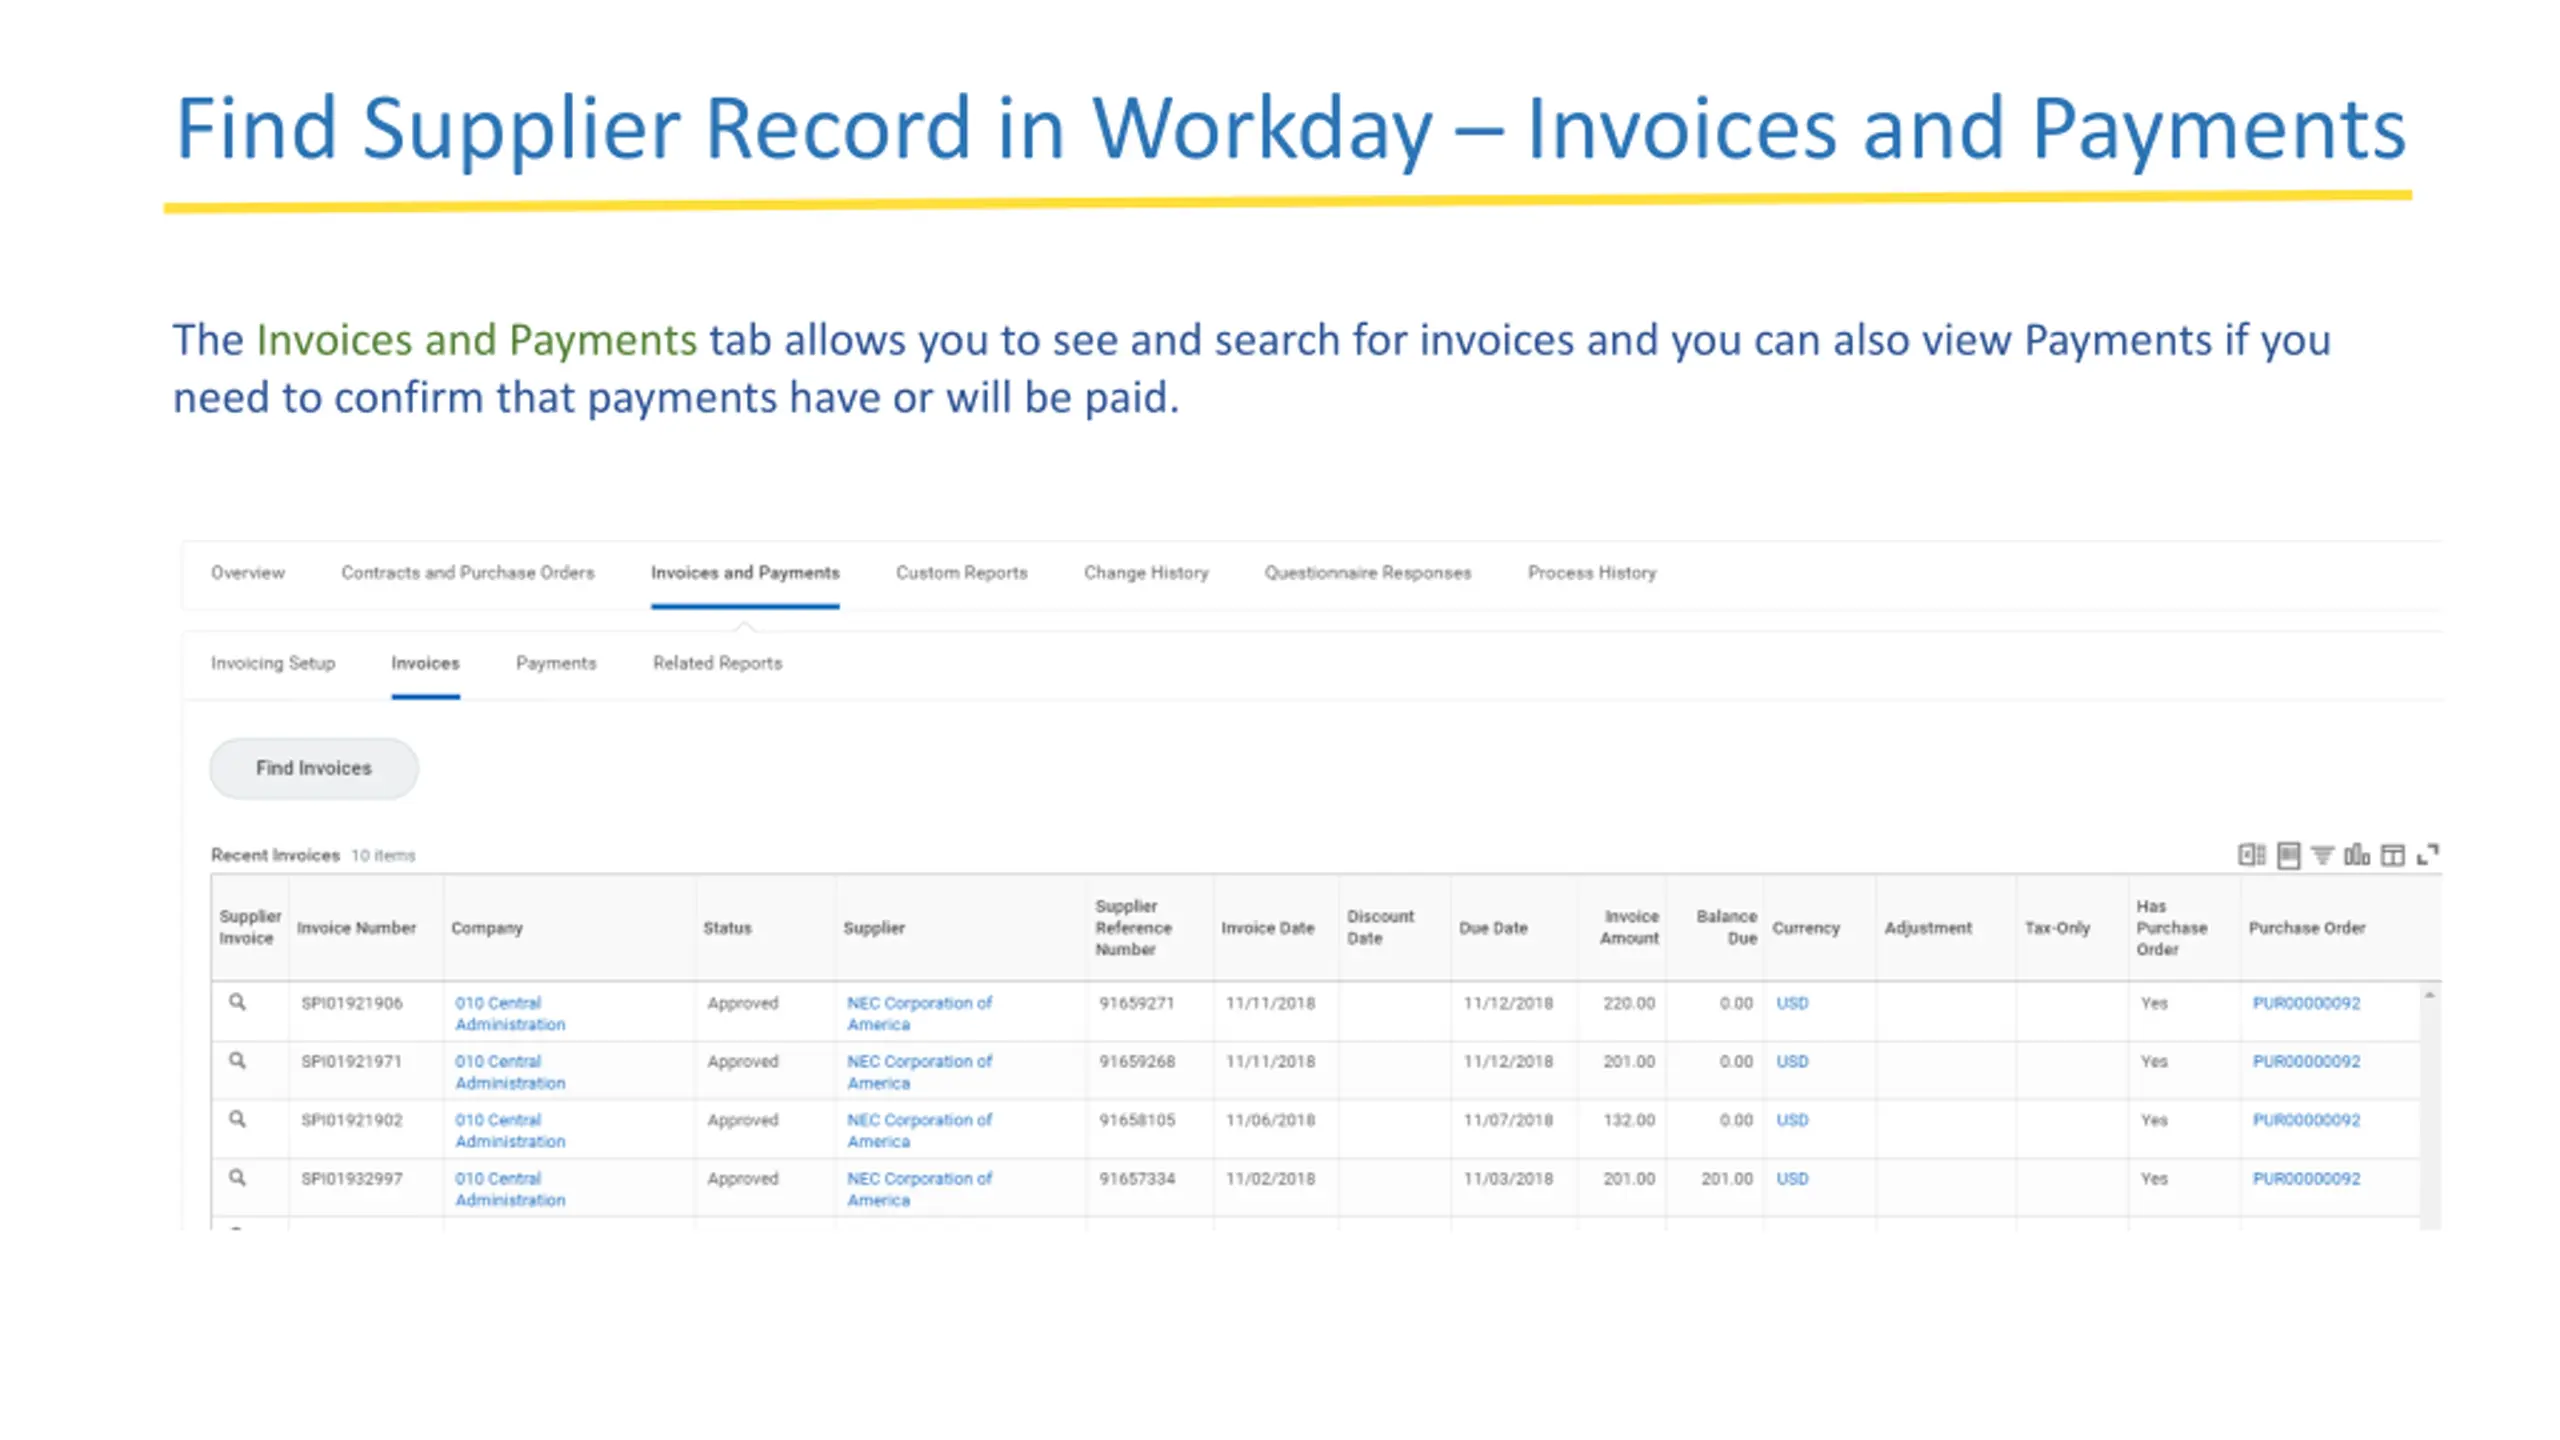Open magnifier for invoice SPI01921971
Screen dimensions: 2560x1440
[x=237, y=1060]
